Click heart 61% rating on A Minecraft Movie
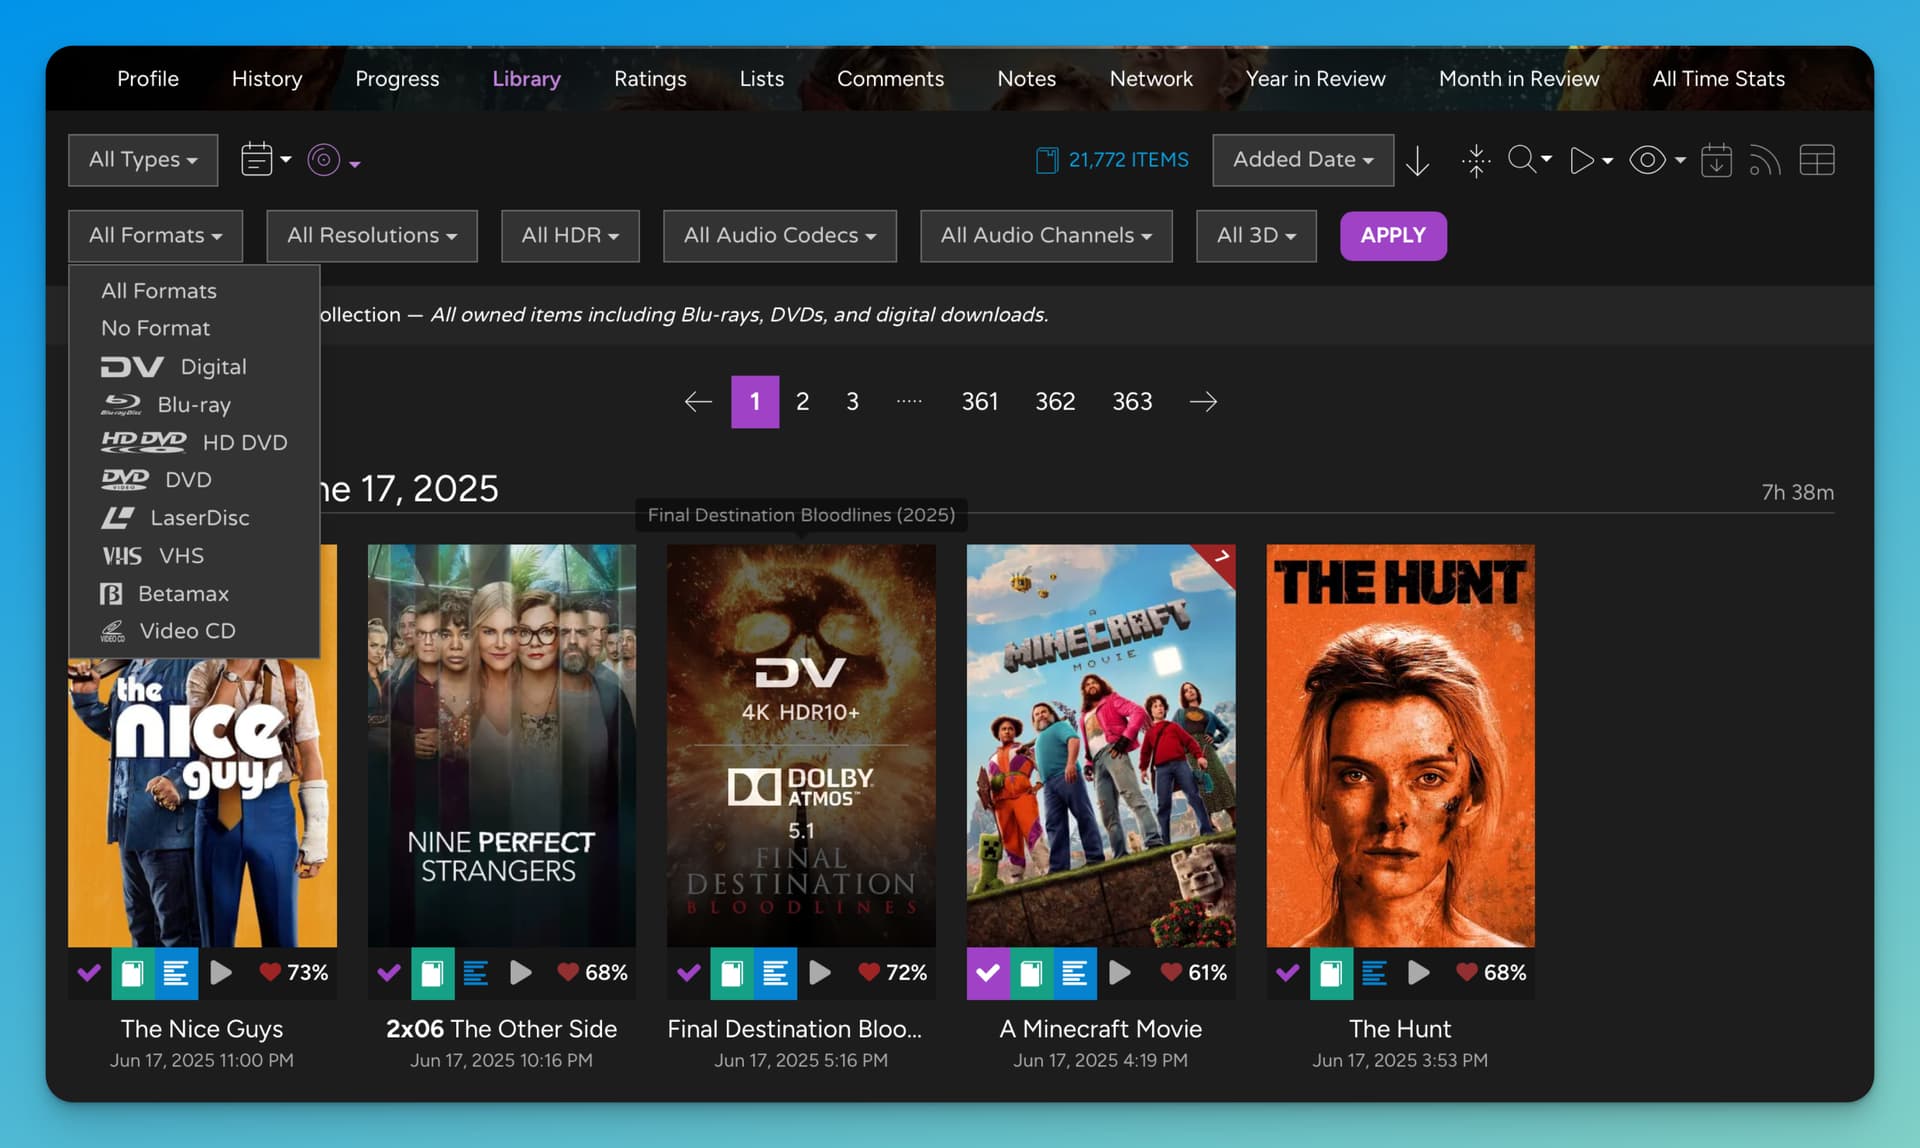The height and width of the screenshot is (1148, 1920). [x=1193, y=973]
